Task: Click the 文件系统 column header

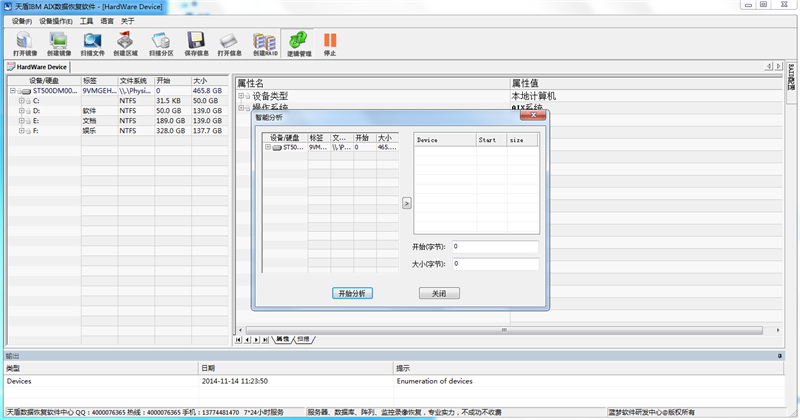Action: pyautogui.click(x=136, y=81)
